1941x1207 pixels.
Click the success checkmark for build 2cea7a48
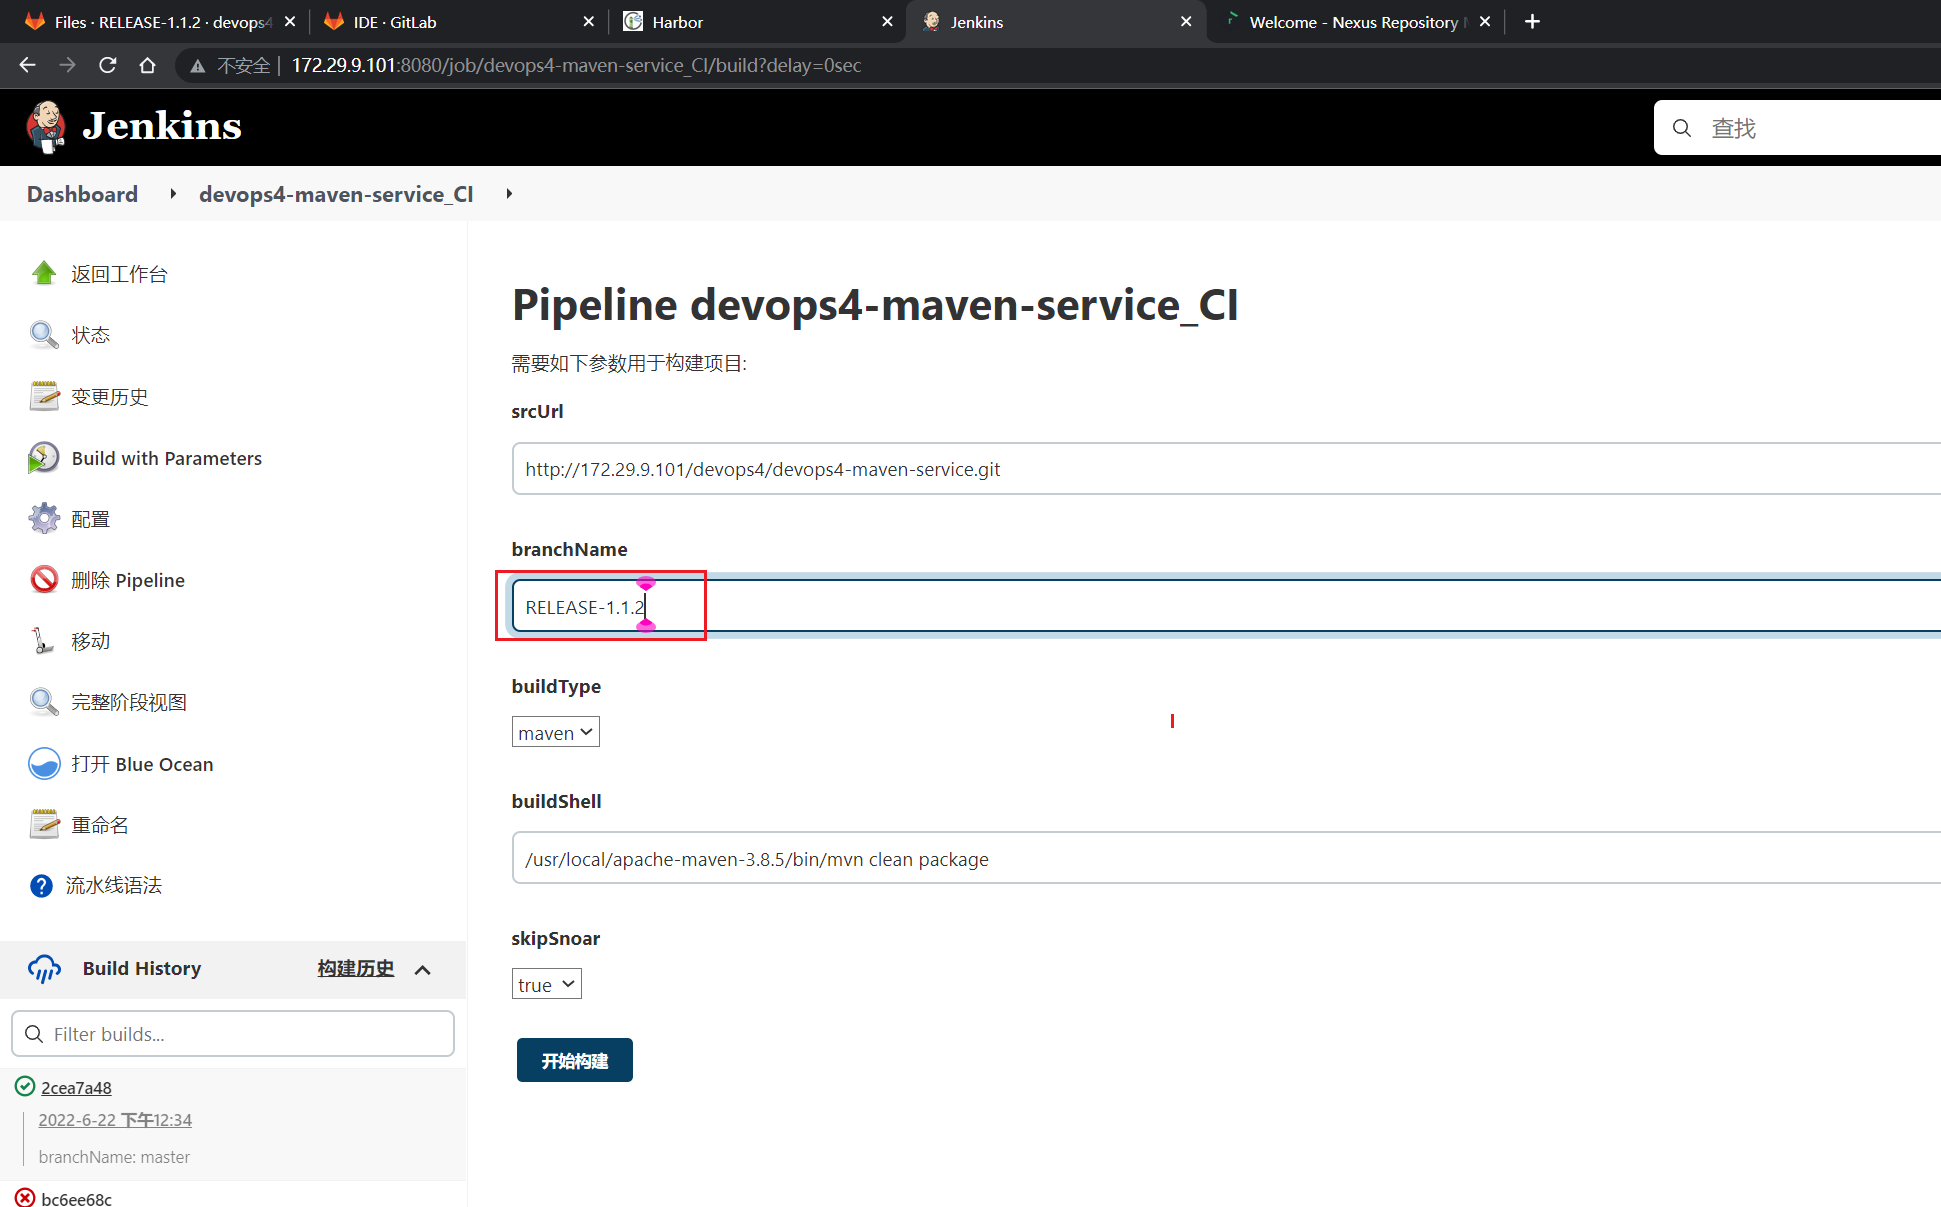coord(25,1086)
